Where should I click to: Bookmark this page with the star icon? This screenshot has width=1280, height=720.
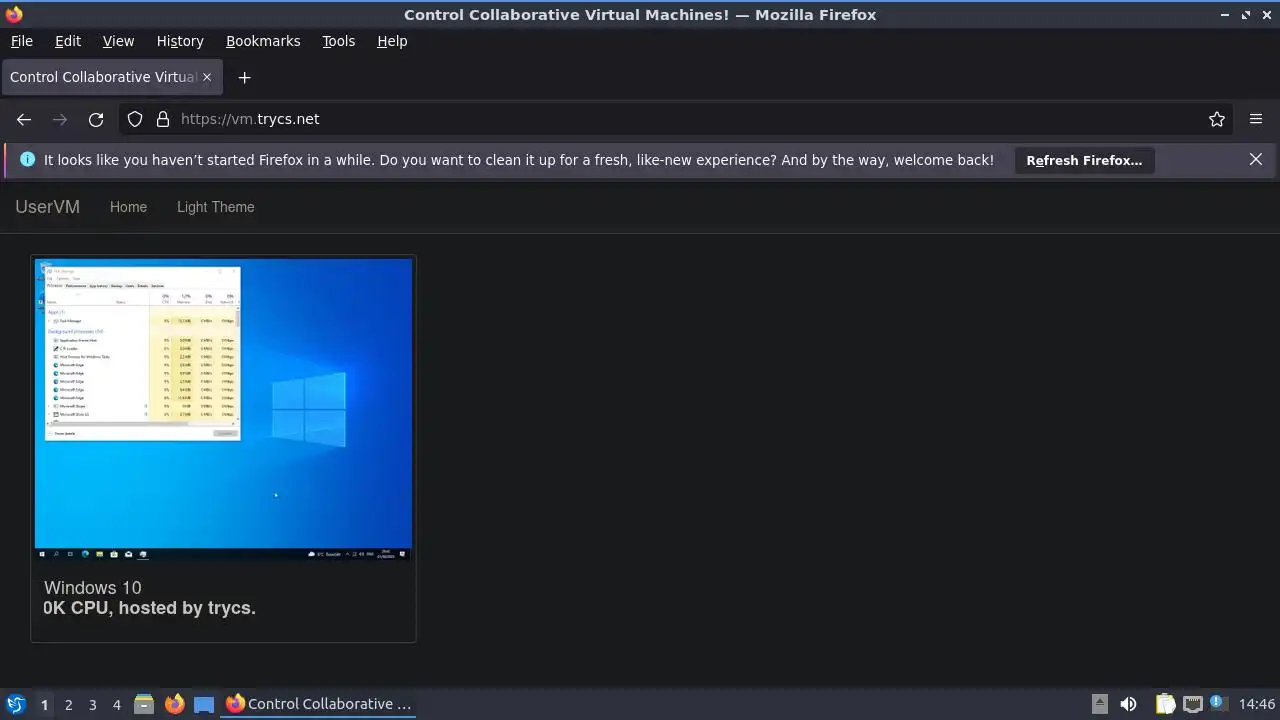pyautogui.click(x=1217, y=119)
